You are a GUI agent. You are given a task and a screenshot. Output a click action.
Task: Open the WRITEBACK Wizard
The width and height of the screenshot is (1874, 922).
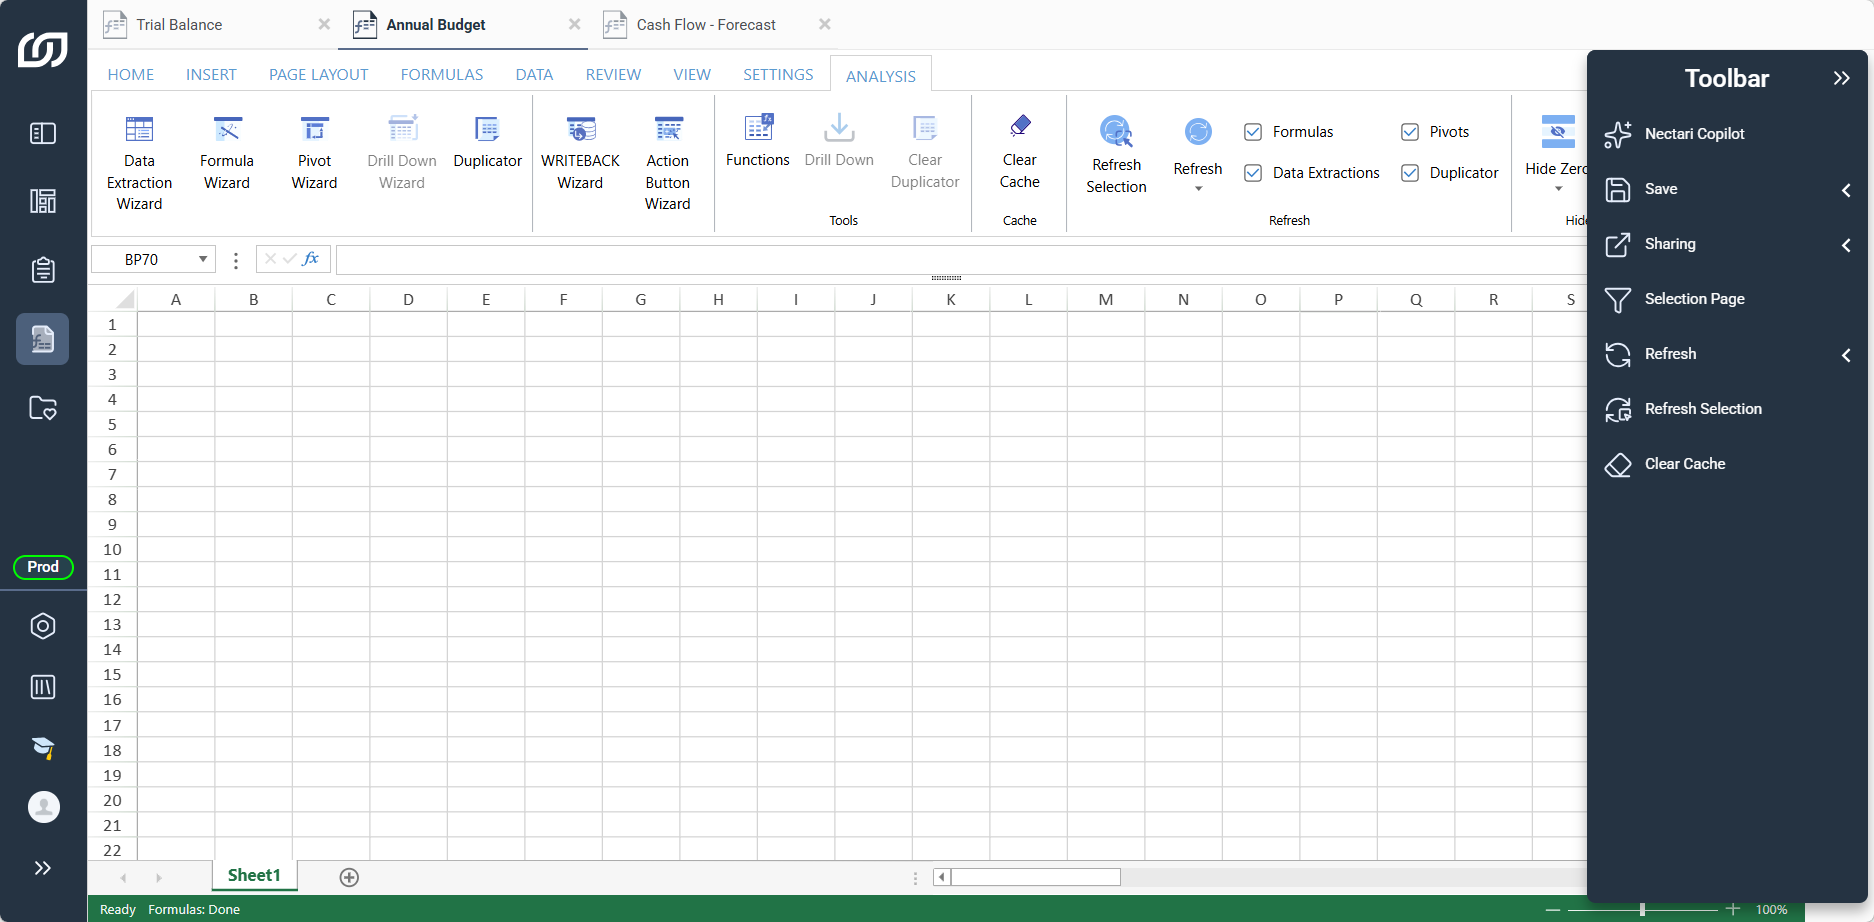580,153
